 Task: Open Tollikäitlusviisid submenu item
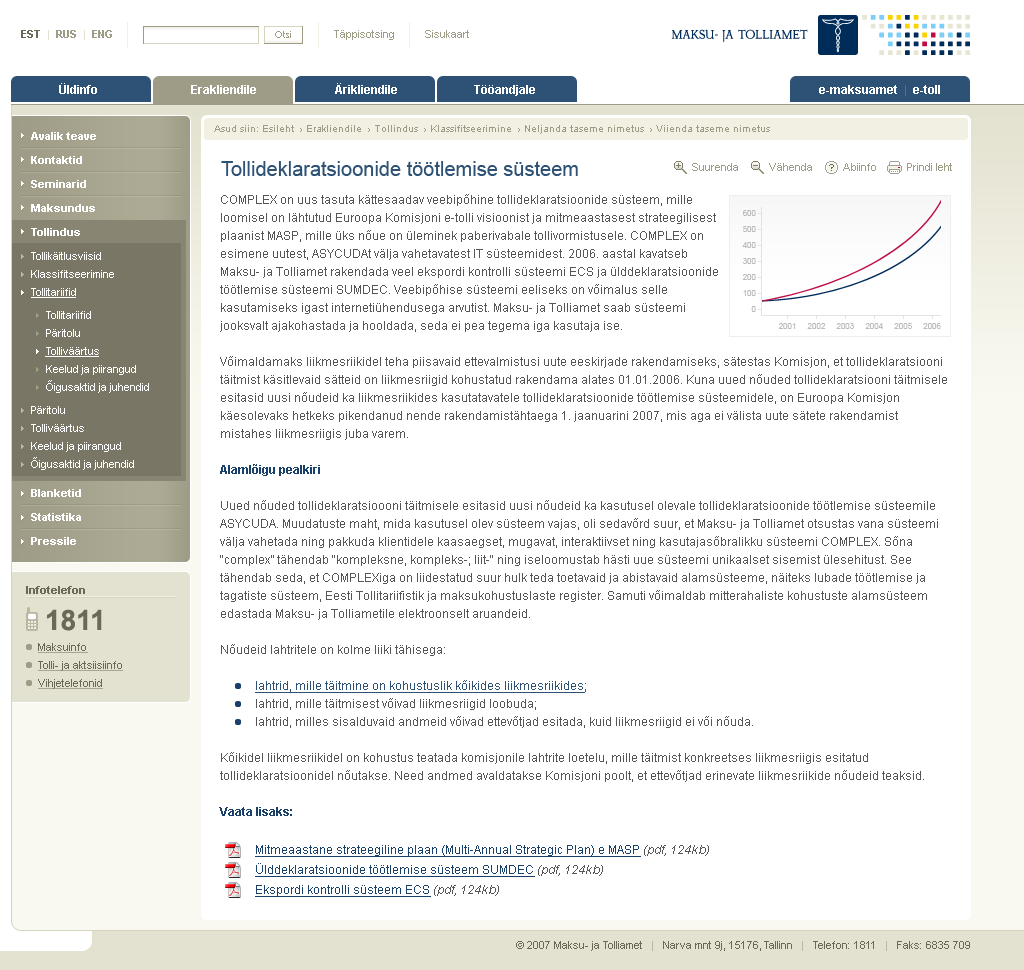(66, 256)
